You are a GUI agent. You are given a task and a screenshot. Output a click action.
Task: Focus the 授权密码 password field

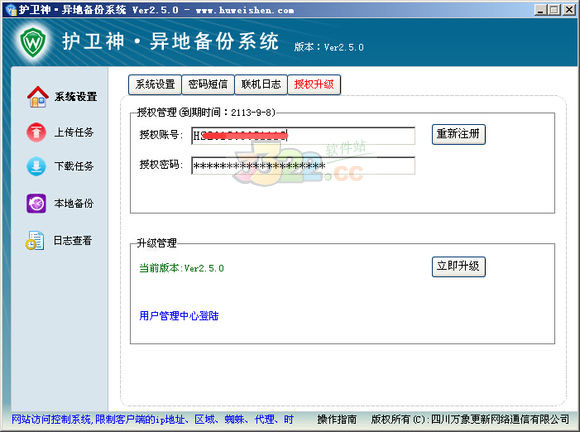(x=303, y=165)
